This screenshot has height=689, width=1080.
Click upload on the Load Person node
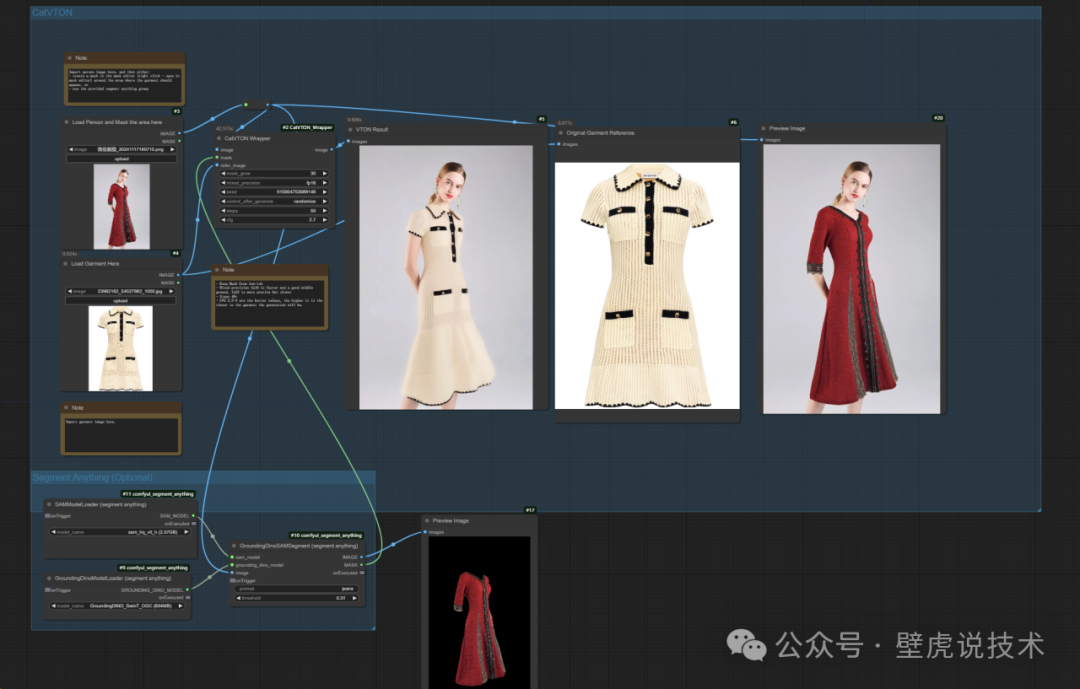120,157
